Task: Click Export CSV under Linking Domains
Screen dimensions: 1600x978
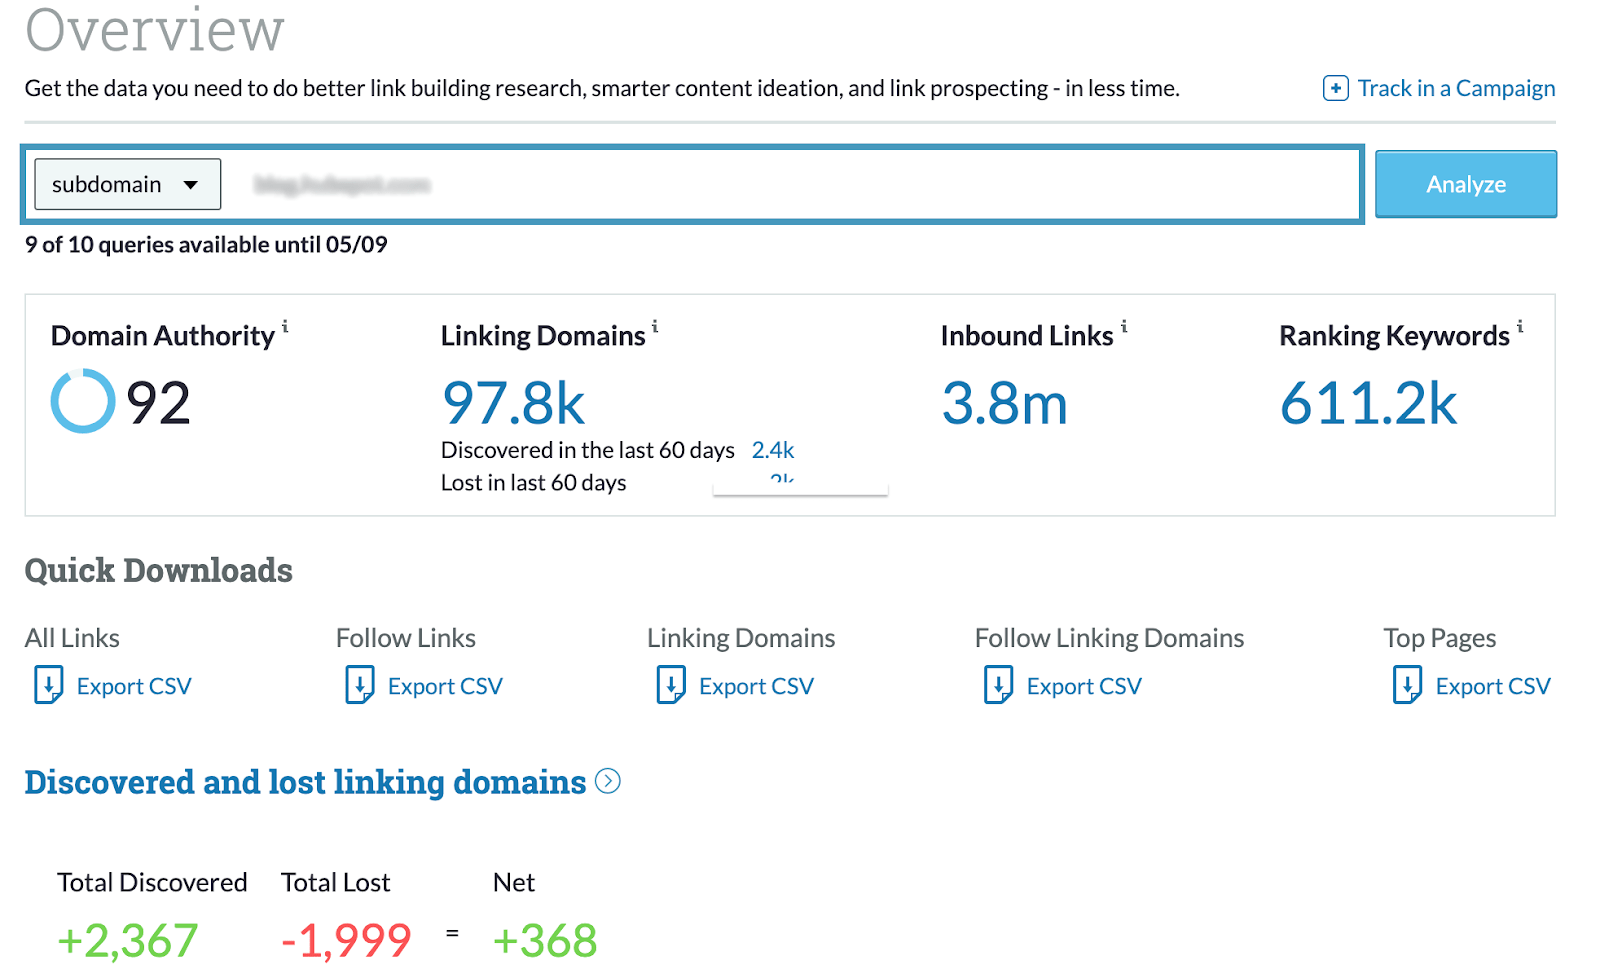Action: click(755, 686)
